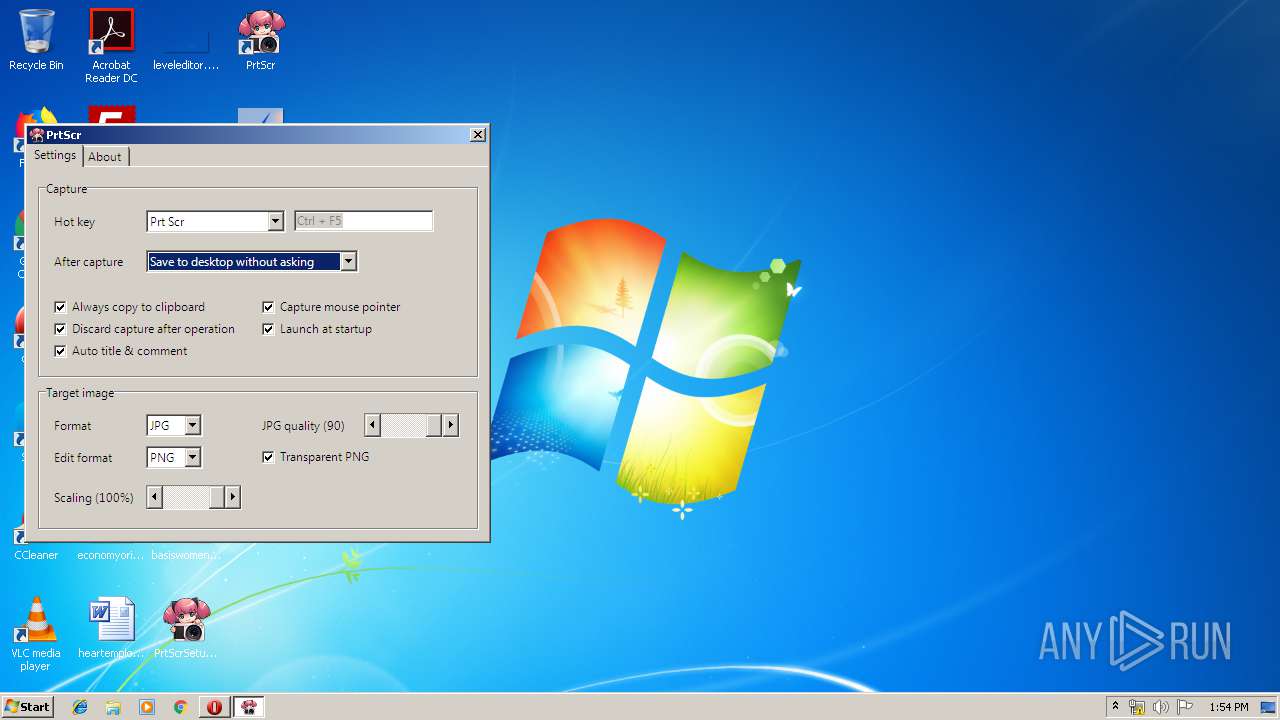
Task: Click JPG quality slider right arrow
Action: (451, 425)
